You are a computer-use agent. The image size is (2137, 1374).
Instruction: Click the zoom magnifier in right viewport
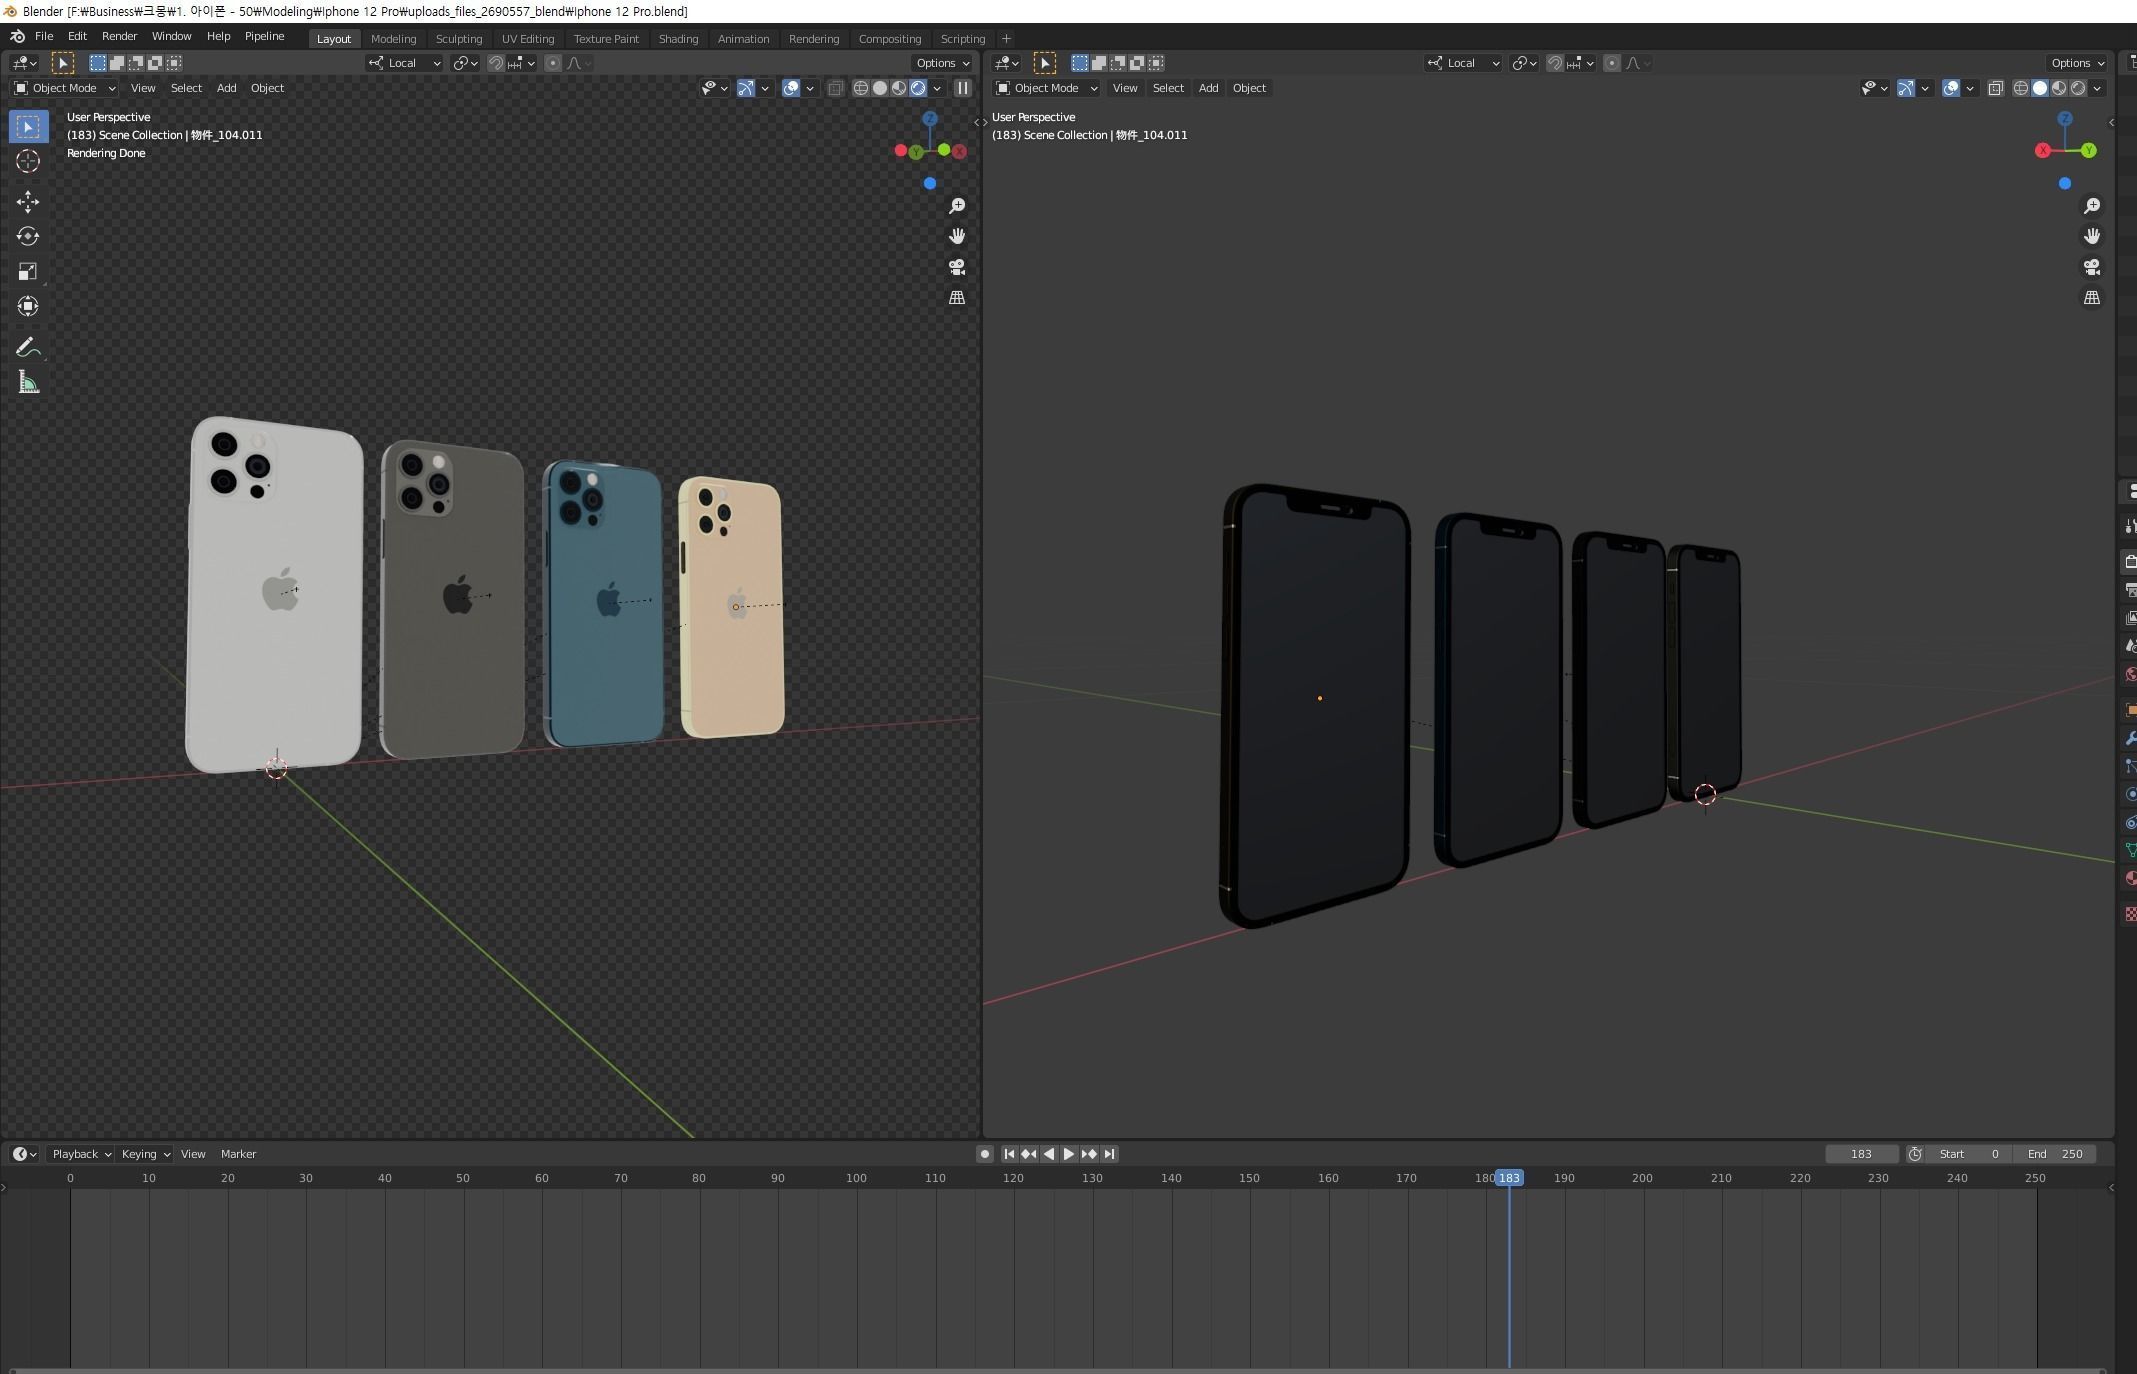pos(2092,205)
